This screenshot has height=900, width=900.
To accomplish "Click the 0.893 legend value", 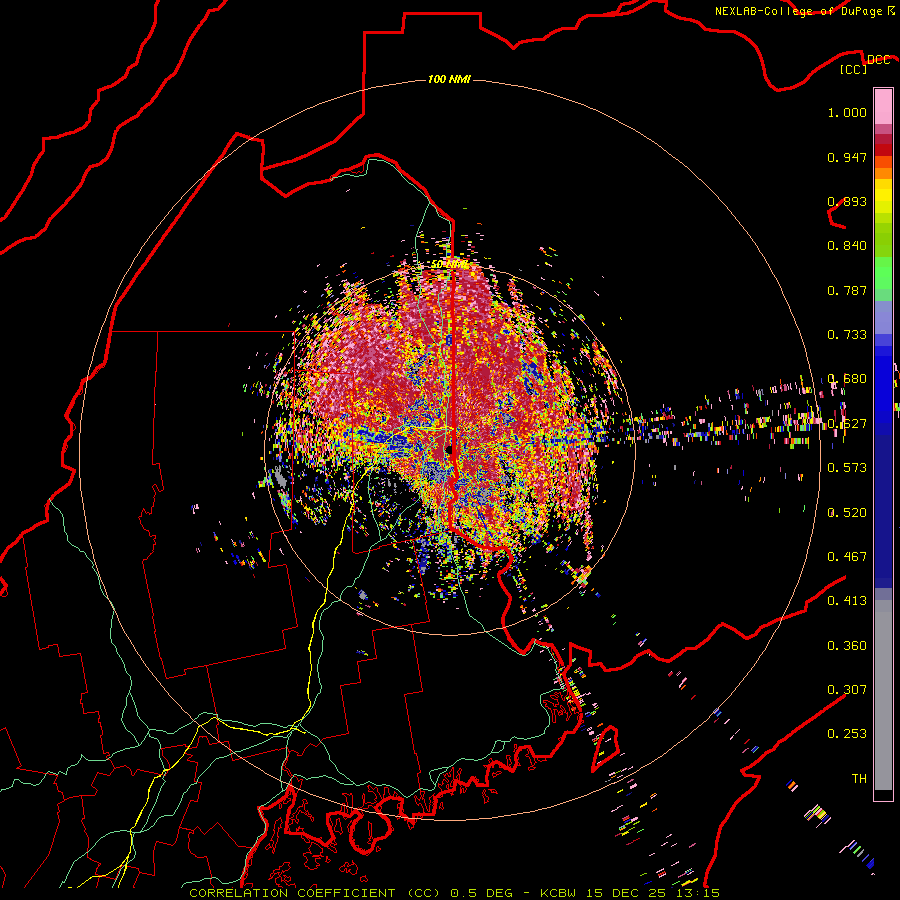I will pyautogui.click(x=847, y=201).
